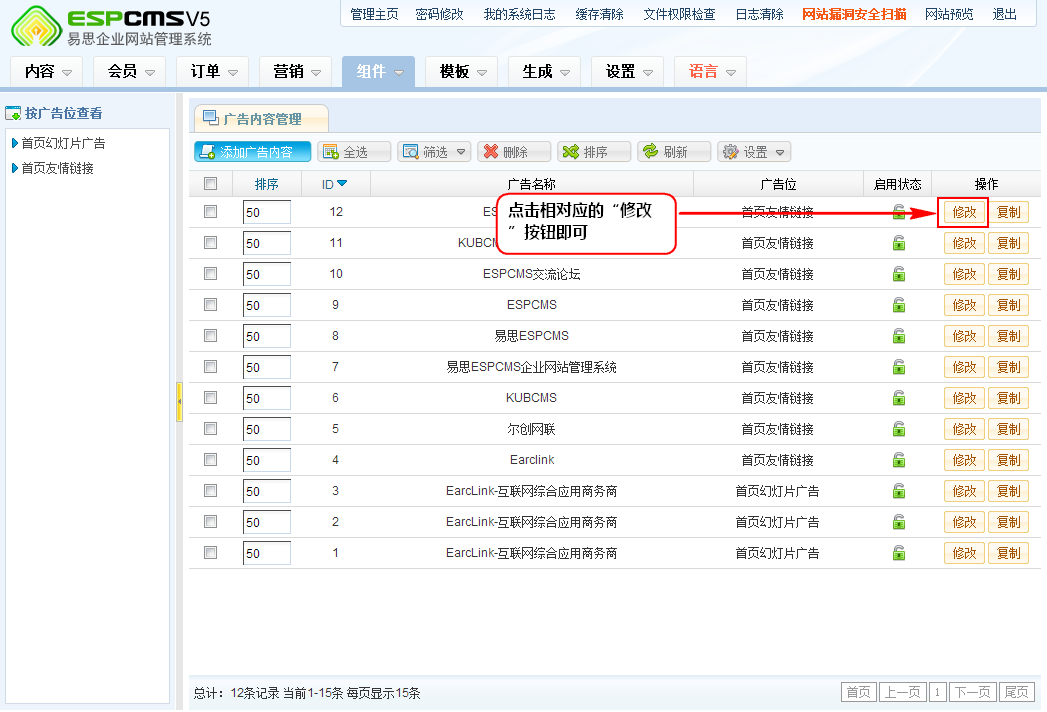Select checkbox for 易思ESPCMS row

pos(210,335)
